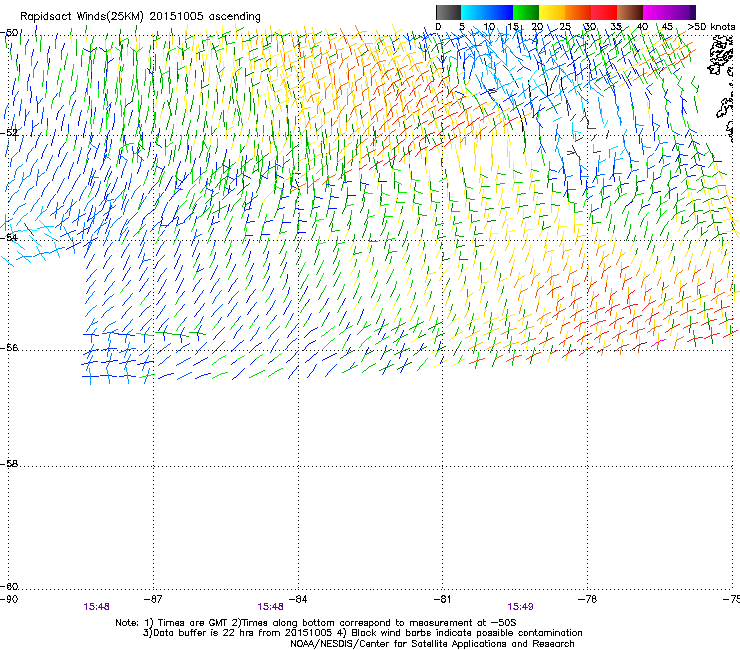Click the '-84' longitude axis label
This screenshot has height=650, width=740.
coord(298,599)
